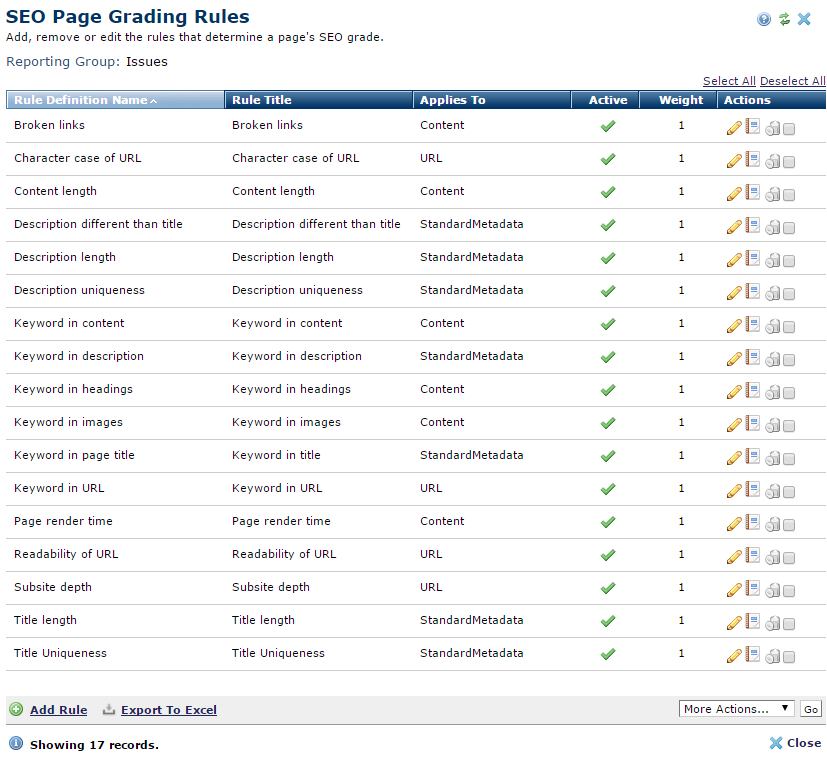Click the active checkmark for Title length
The width and height of the screenshot is (827, 759).
608,621
